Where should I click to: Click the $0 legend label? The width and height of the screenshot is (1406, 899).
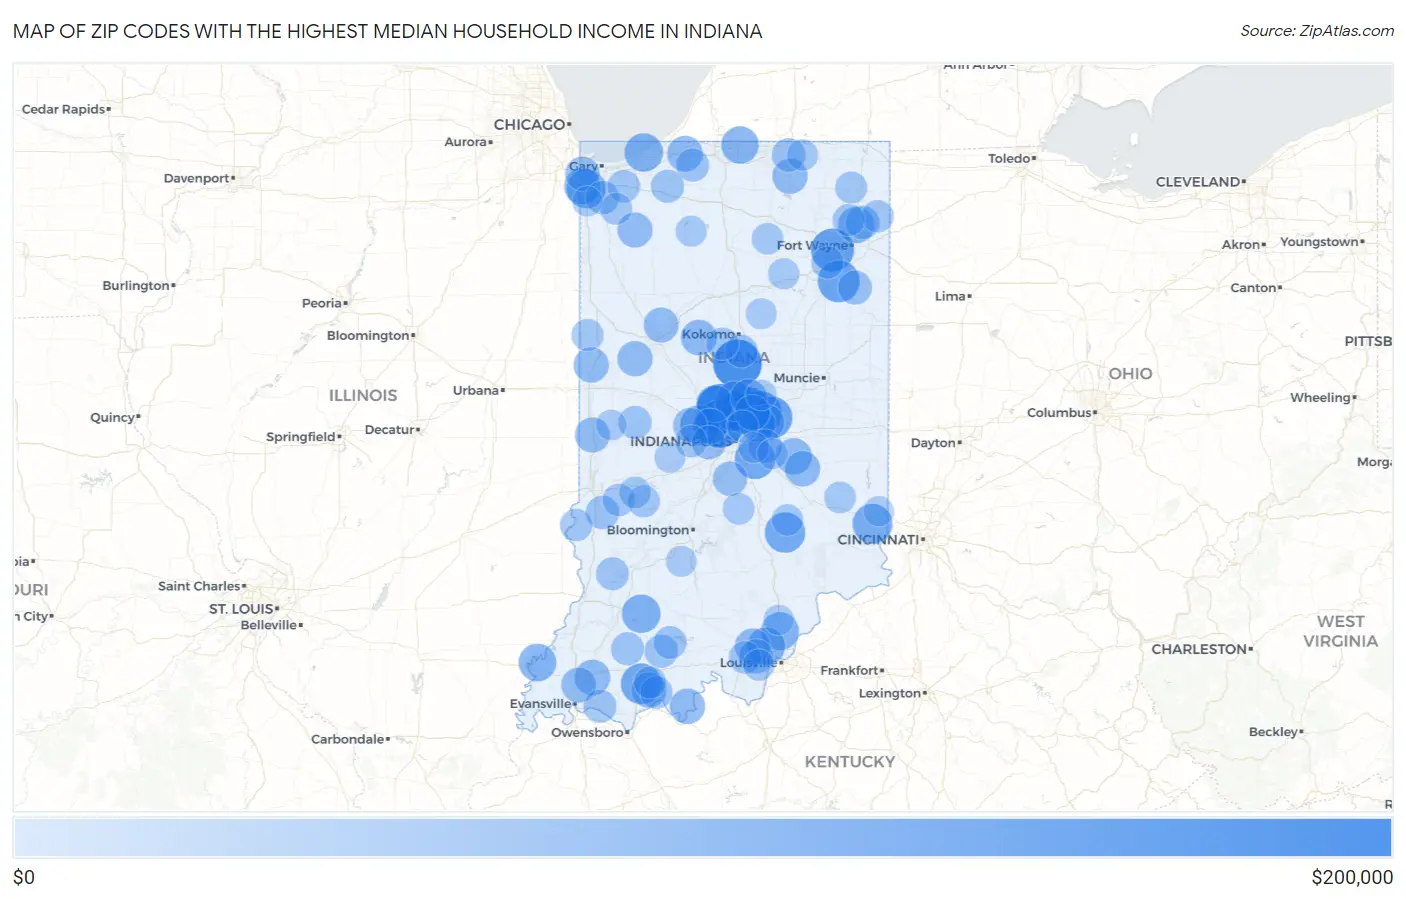pyautogui.click(x=23, y=878)
